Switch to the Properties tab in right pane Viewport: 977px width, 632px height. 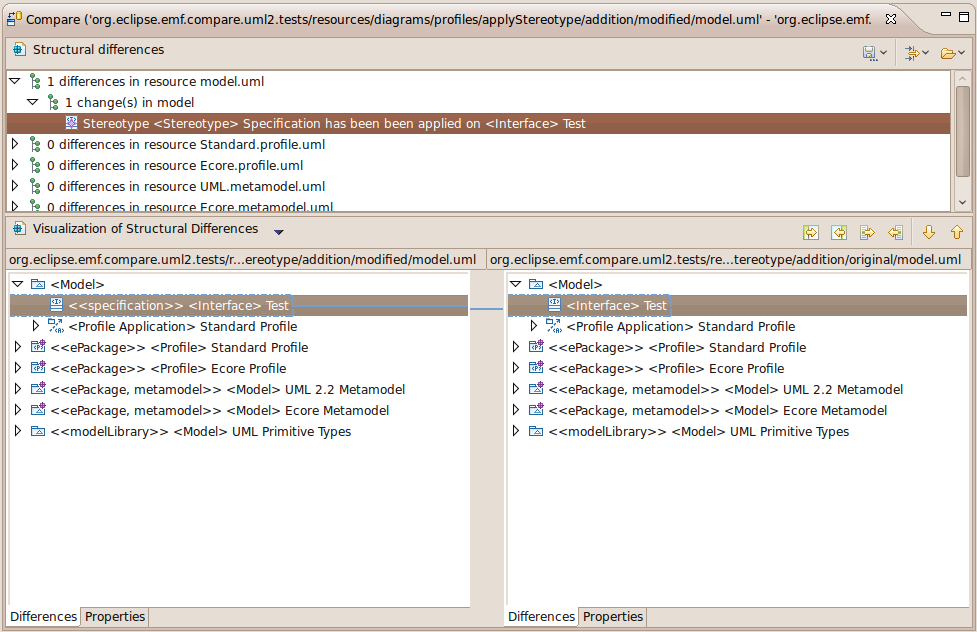click(612, 616)
